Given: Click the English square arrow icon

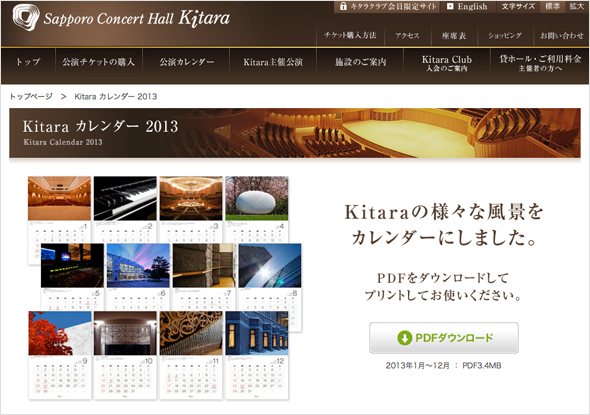Looking at the screenshot, I should [450, 6].
